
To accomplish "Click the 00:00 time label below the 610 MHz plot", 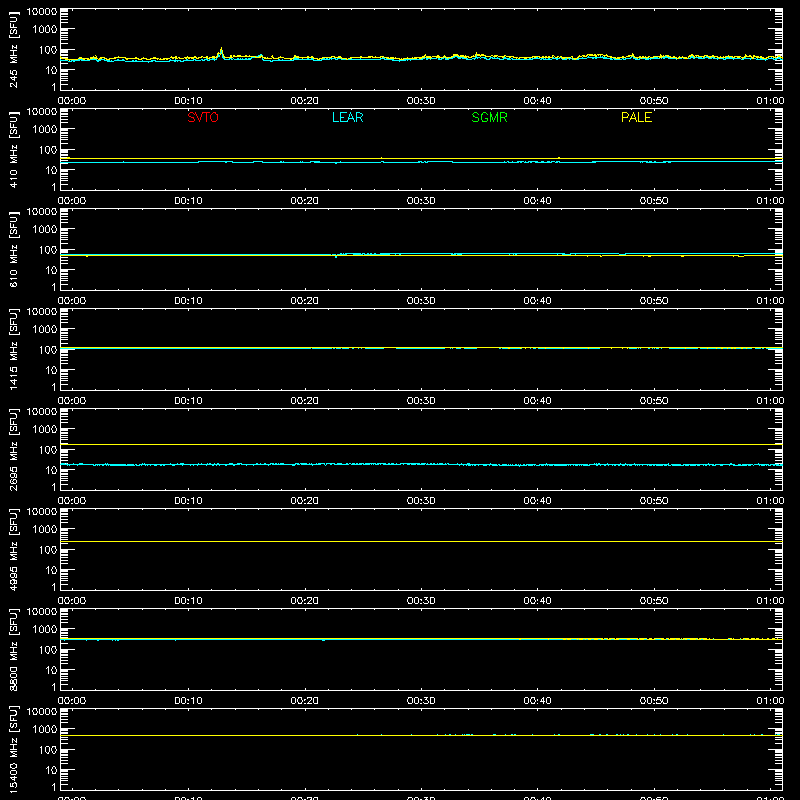I will point(72,301).
